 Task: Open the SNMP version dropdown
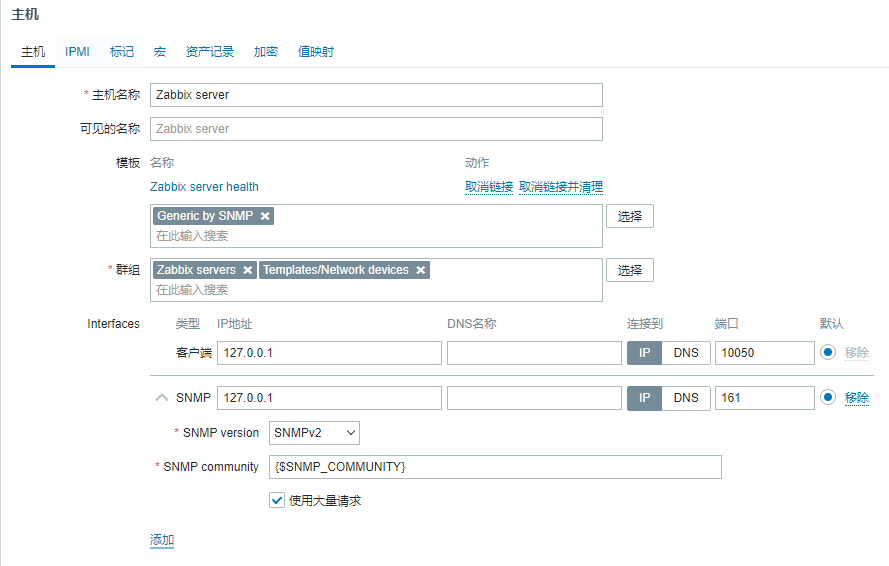click(x=314, y=433)
